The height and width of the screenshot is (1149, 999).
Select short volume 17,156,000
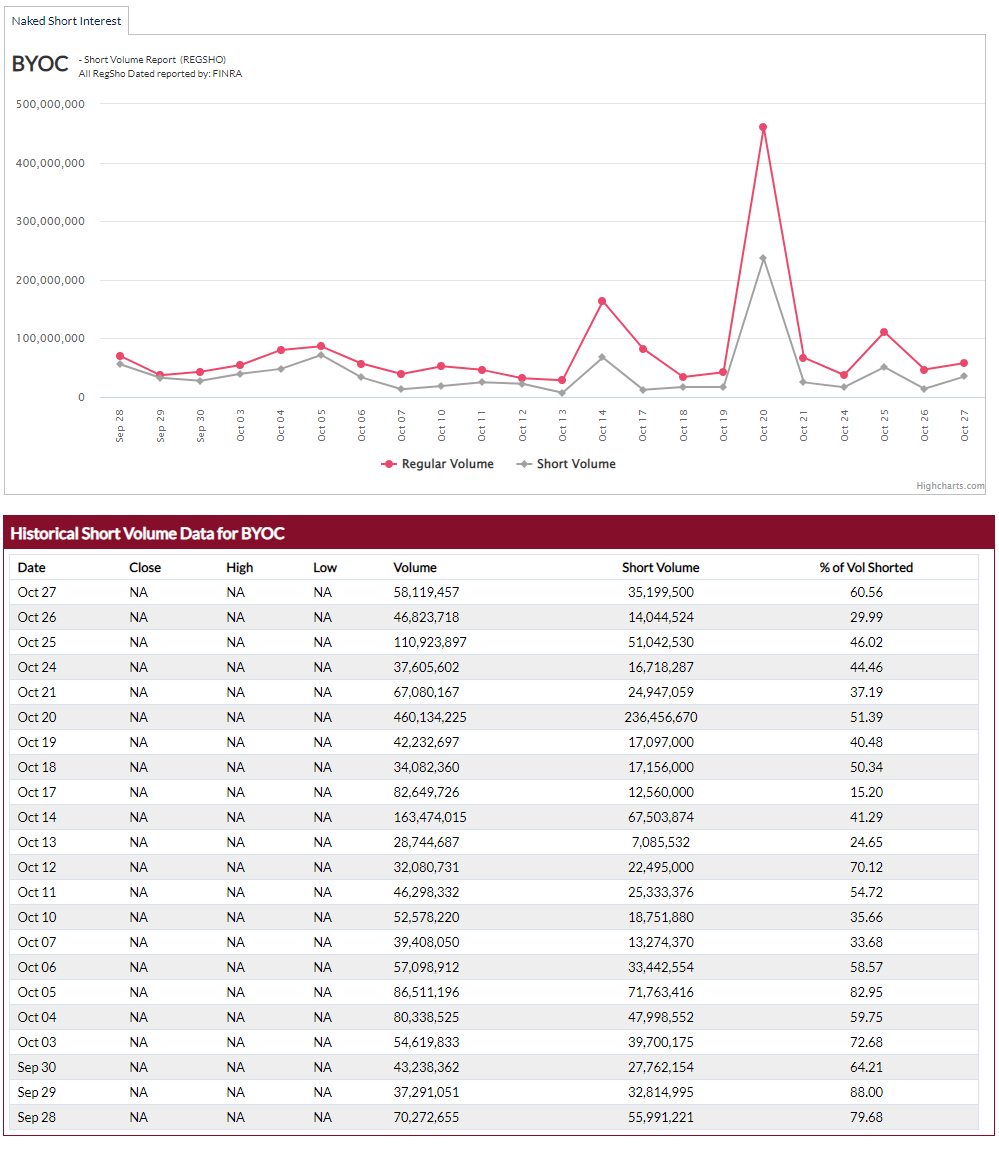[660, 766]
